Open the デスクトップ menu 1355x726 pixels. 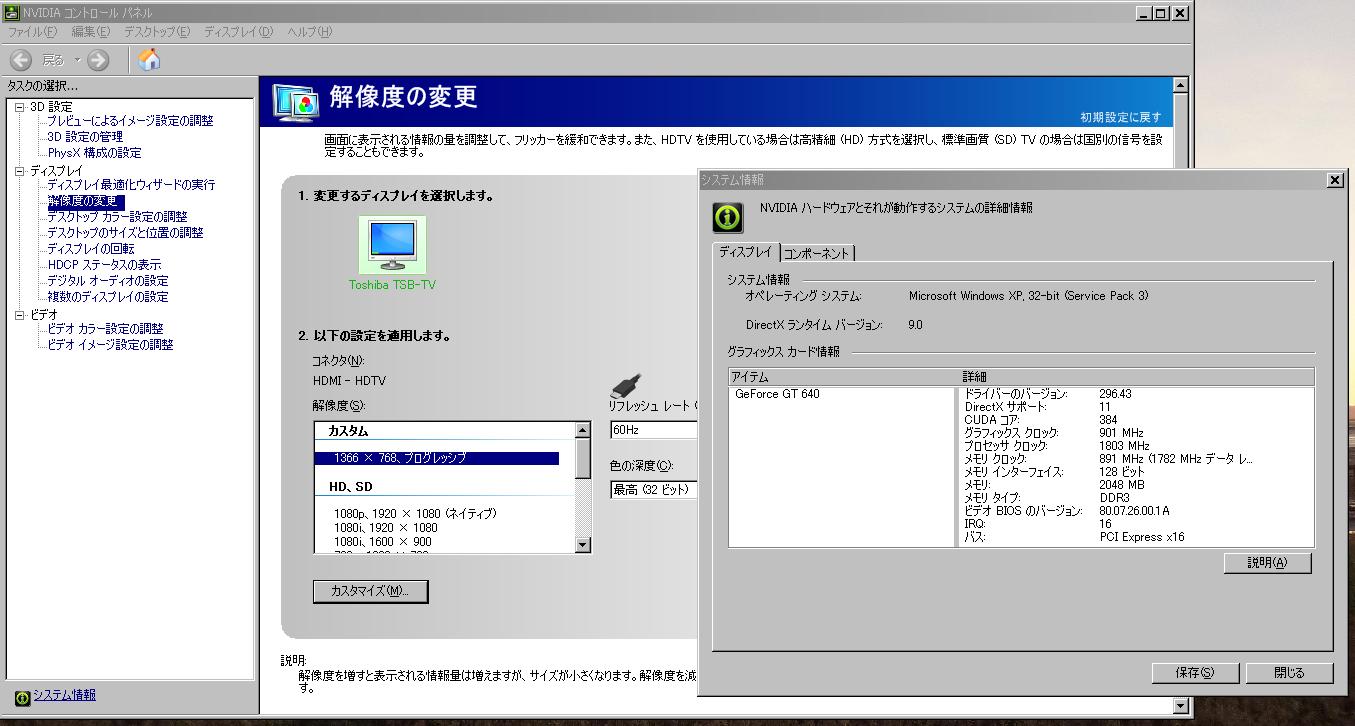tap(156, 32)
